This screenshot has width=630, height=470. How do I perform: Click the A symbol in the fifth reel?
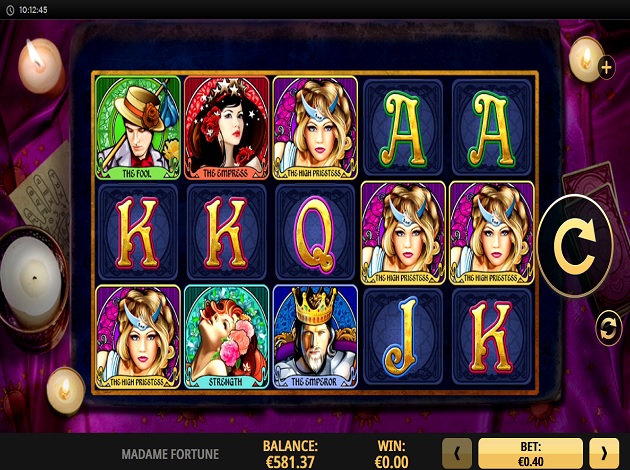coord(492,127)
